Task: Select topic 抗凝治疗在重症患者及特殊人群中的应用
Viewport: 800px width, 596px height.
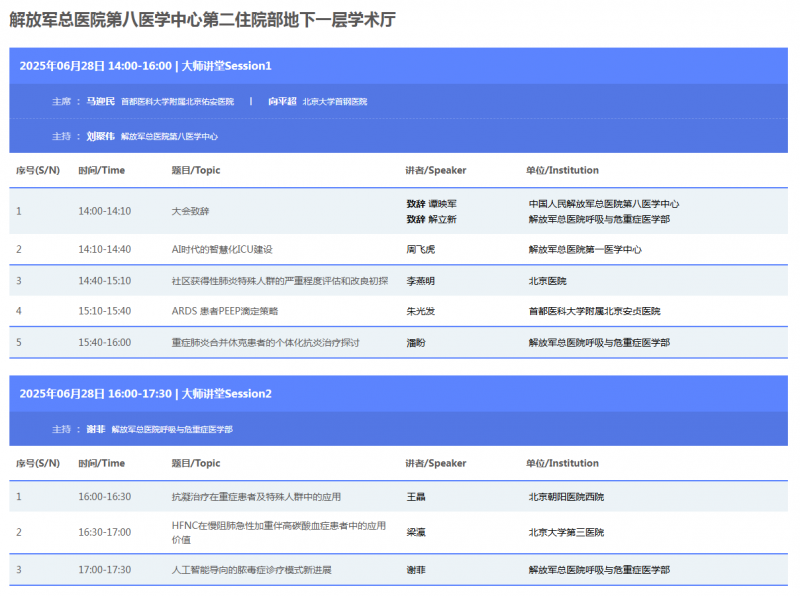Action: (256, 497)
